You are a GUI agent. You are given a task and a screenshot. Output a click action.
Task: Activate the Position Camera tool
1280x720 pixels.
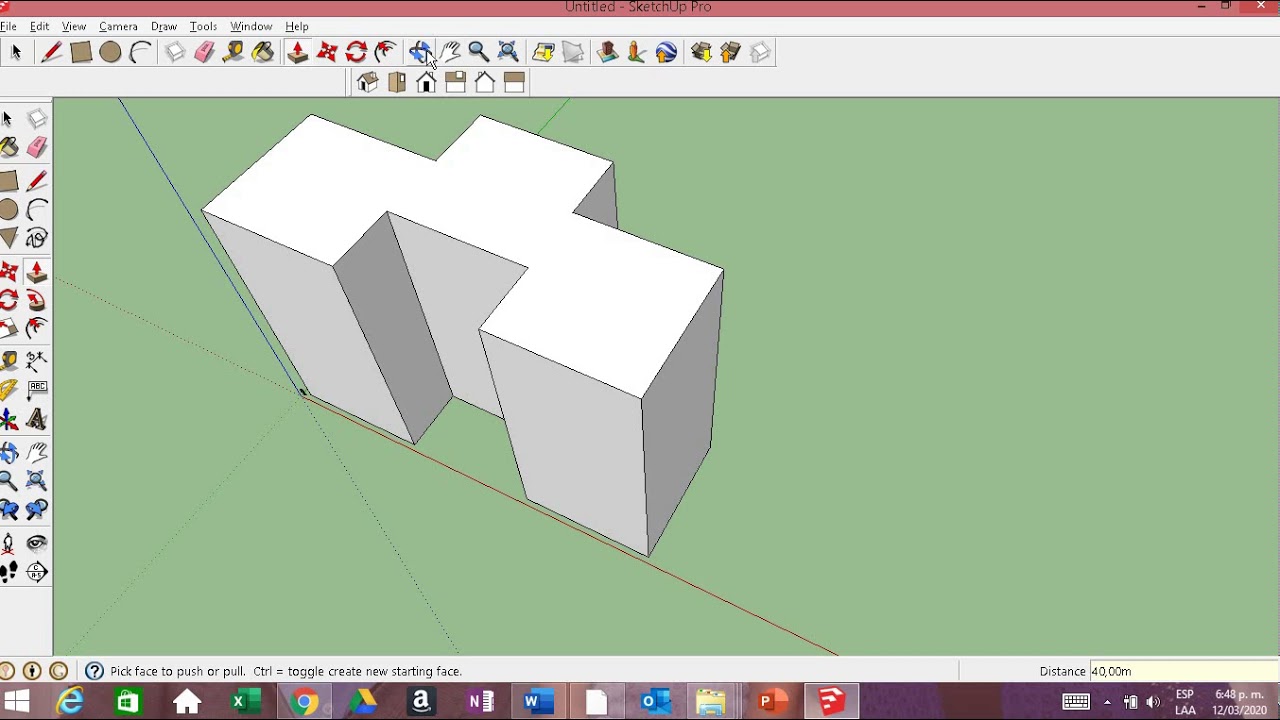[x=9, y=544]
